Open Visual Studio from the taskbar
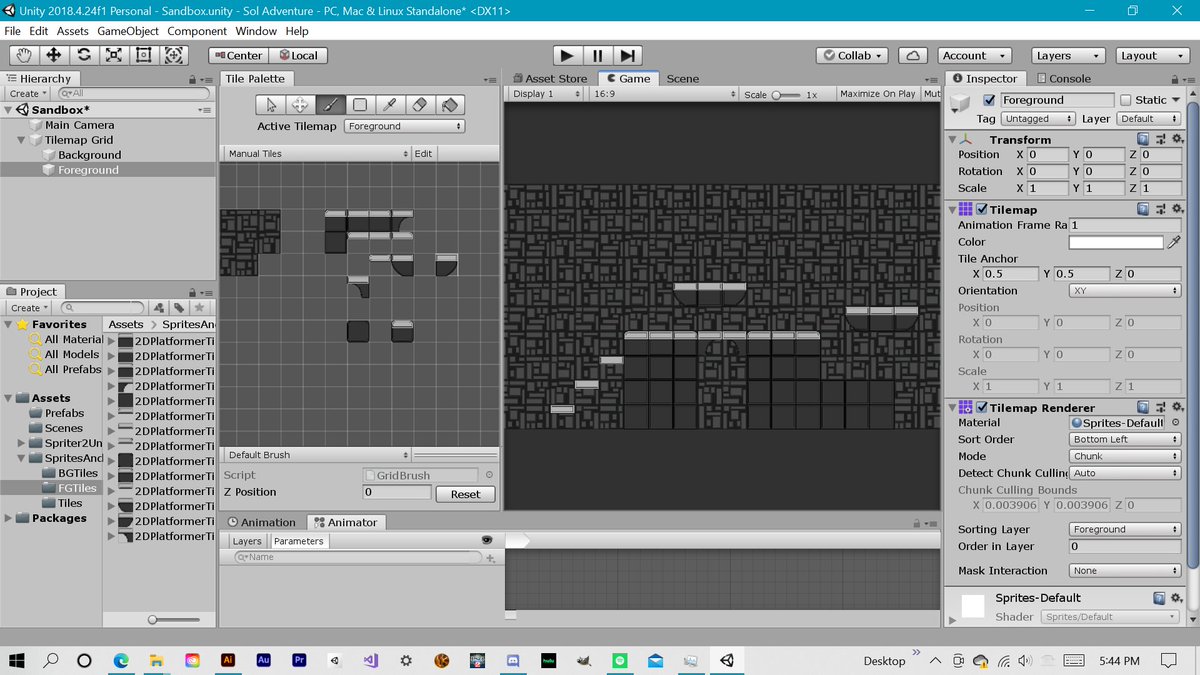Viewport: 1200px width, 675px height. click(x=370, y=661)
